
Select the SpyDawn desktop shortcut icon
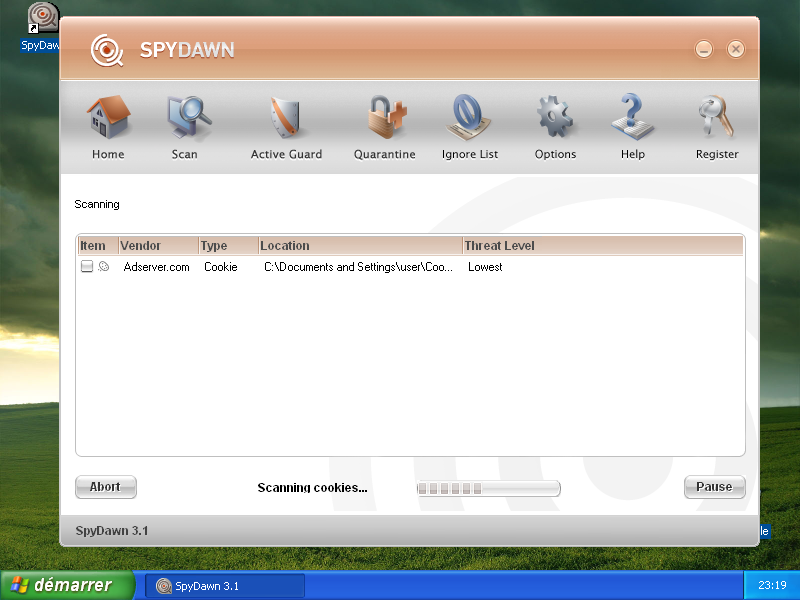pyautogui.click(x=43, y=17)
